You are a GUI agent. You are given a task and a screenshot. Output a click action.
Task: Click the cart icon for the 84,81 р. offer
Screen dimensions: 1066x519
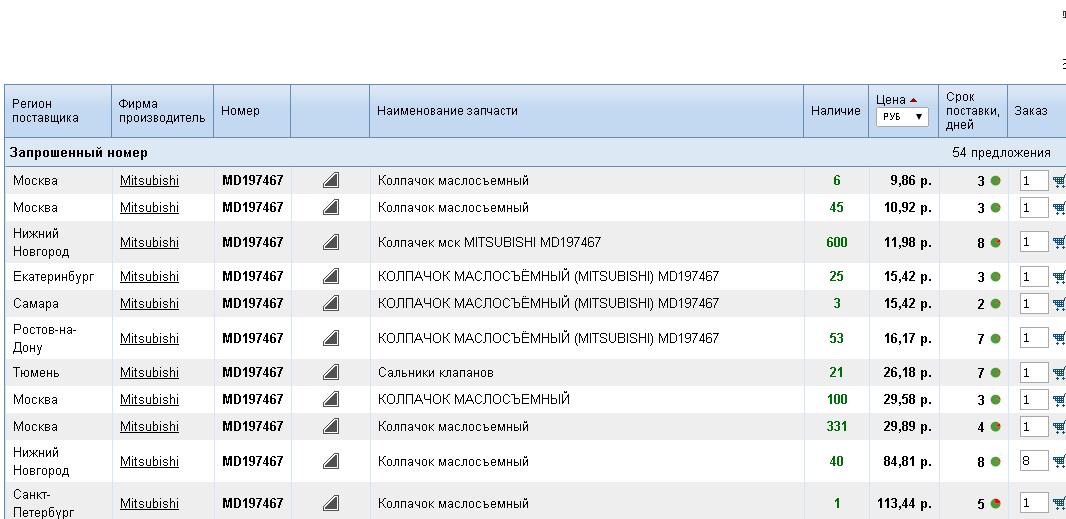[1059, 462]
